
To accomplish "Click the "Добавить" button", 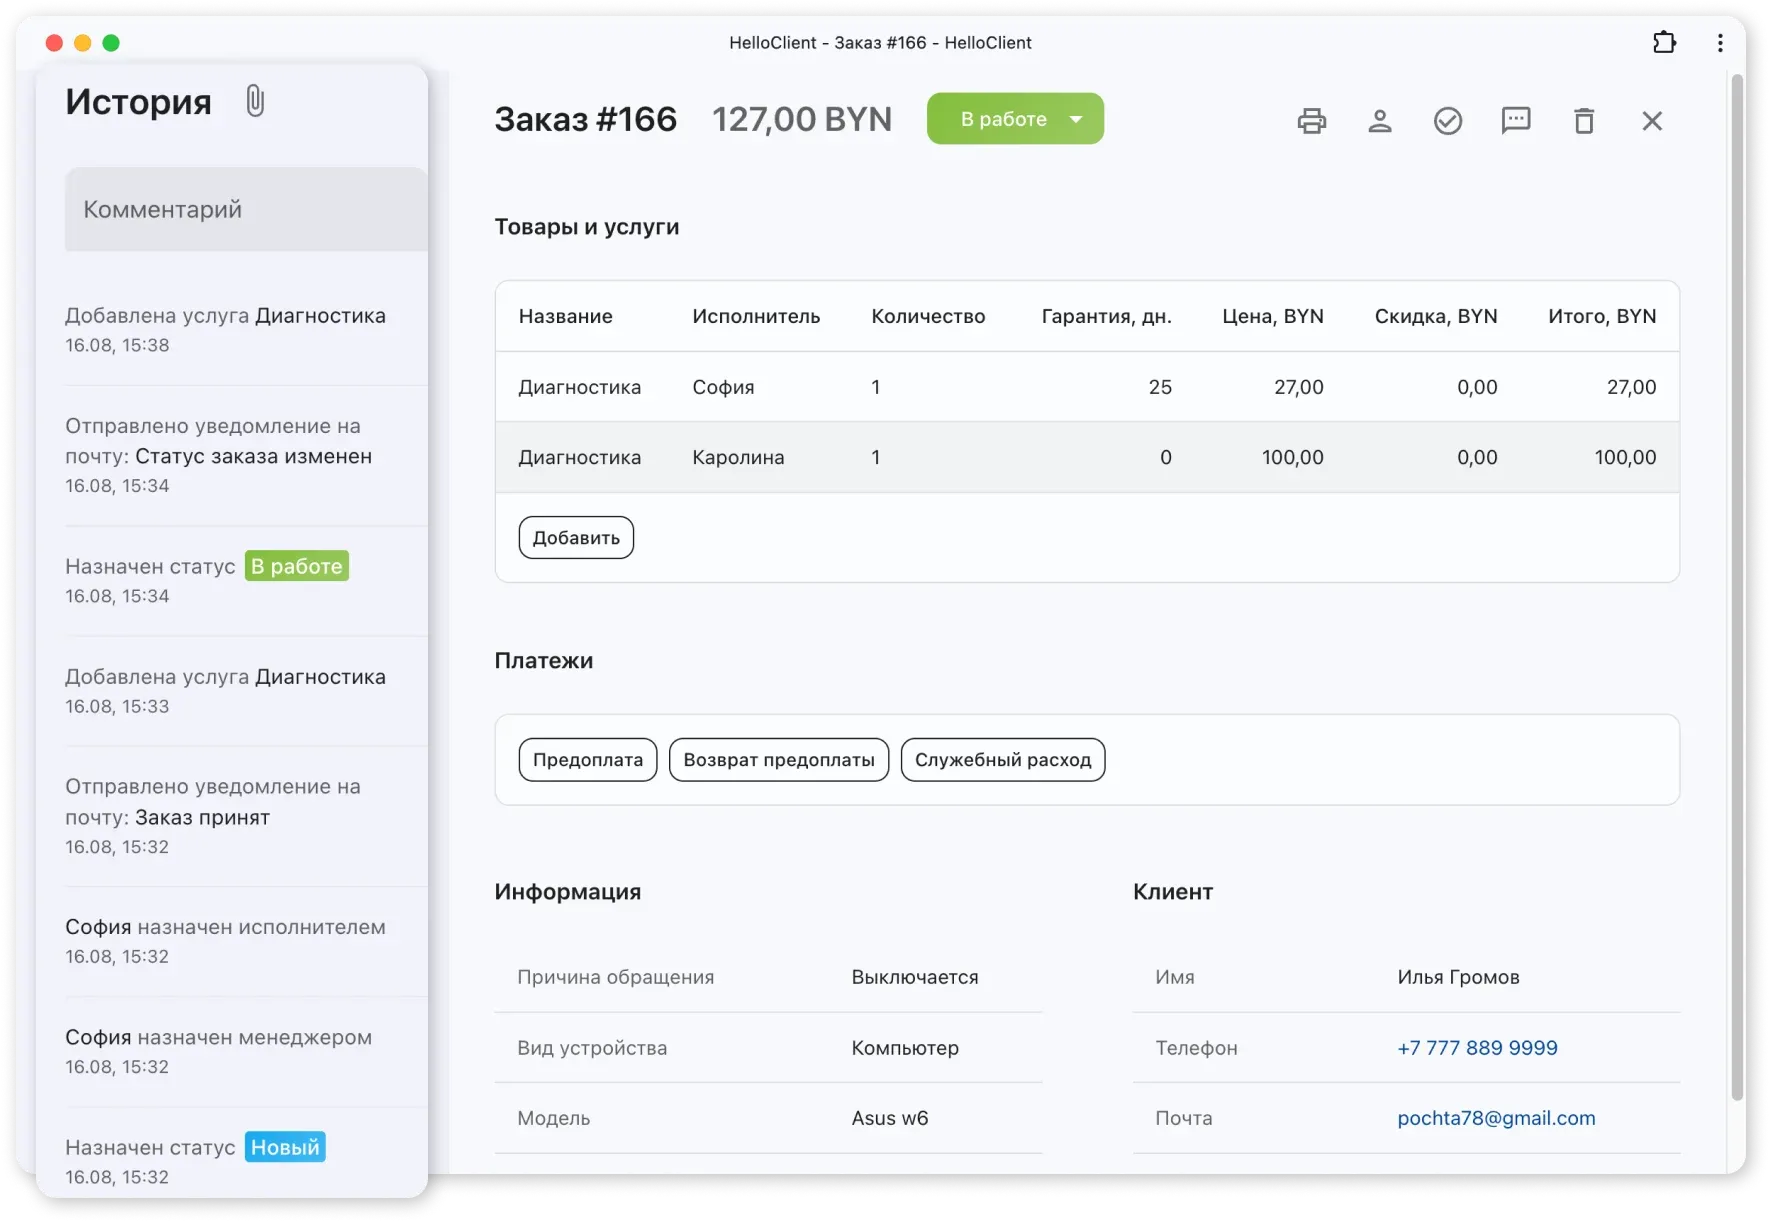I will click(x=576, y=538).
